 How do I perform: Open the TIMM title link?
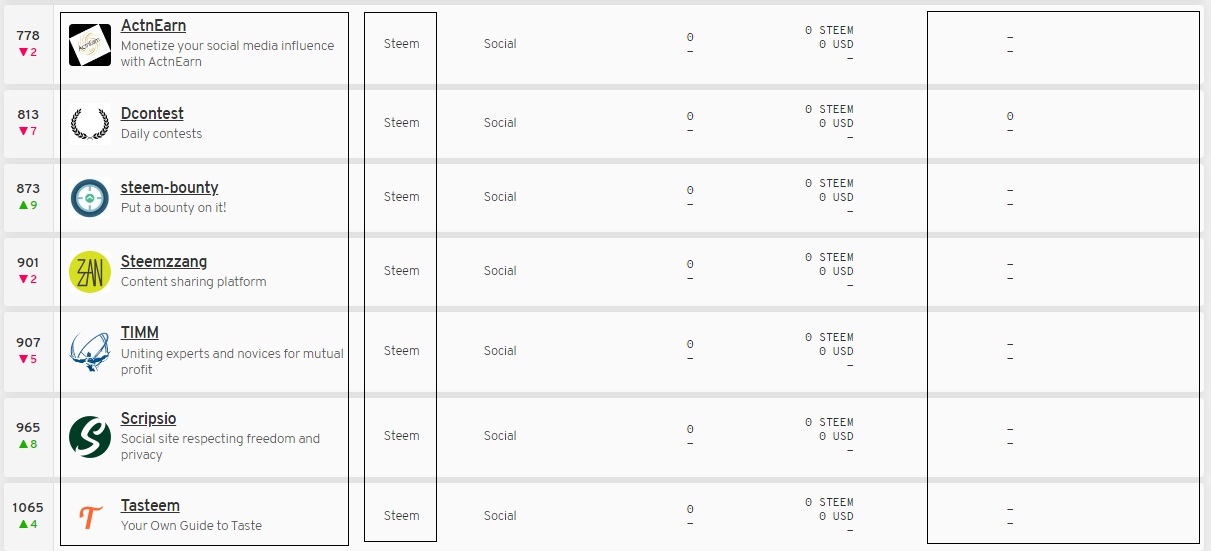(140, 333)
